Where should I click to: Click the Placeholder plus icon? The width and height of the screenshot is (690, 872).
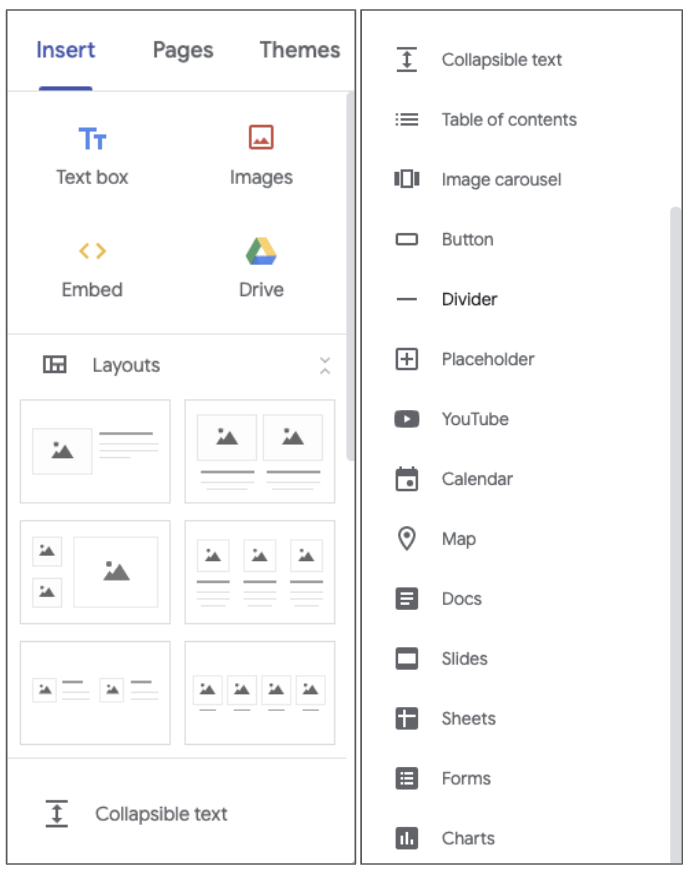[x=407, y=359]
